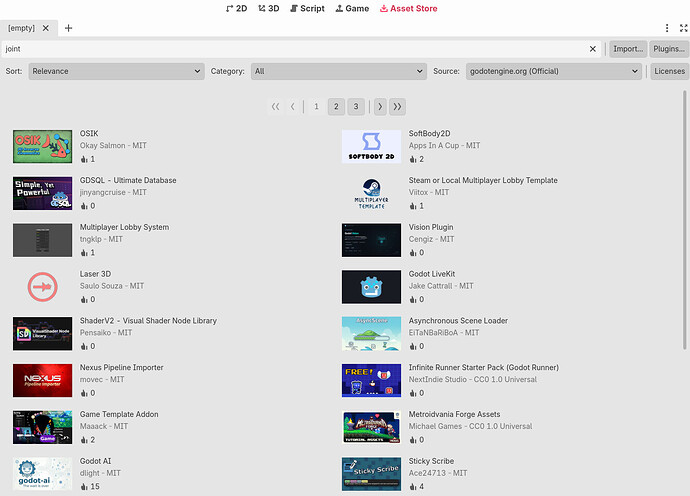Click the thumbs-up icon on SoftBody2D

coord(413,159)
